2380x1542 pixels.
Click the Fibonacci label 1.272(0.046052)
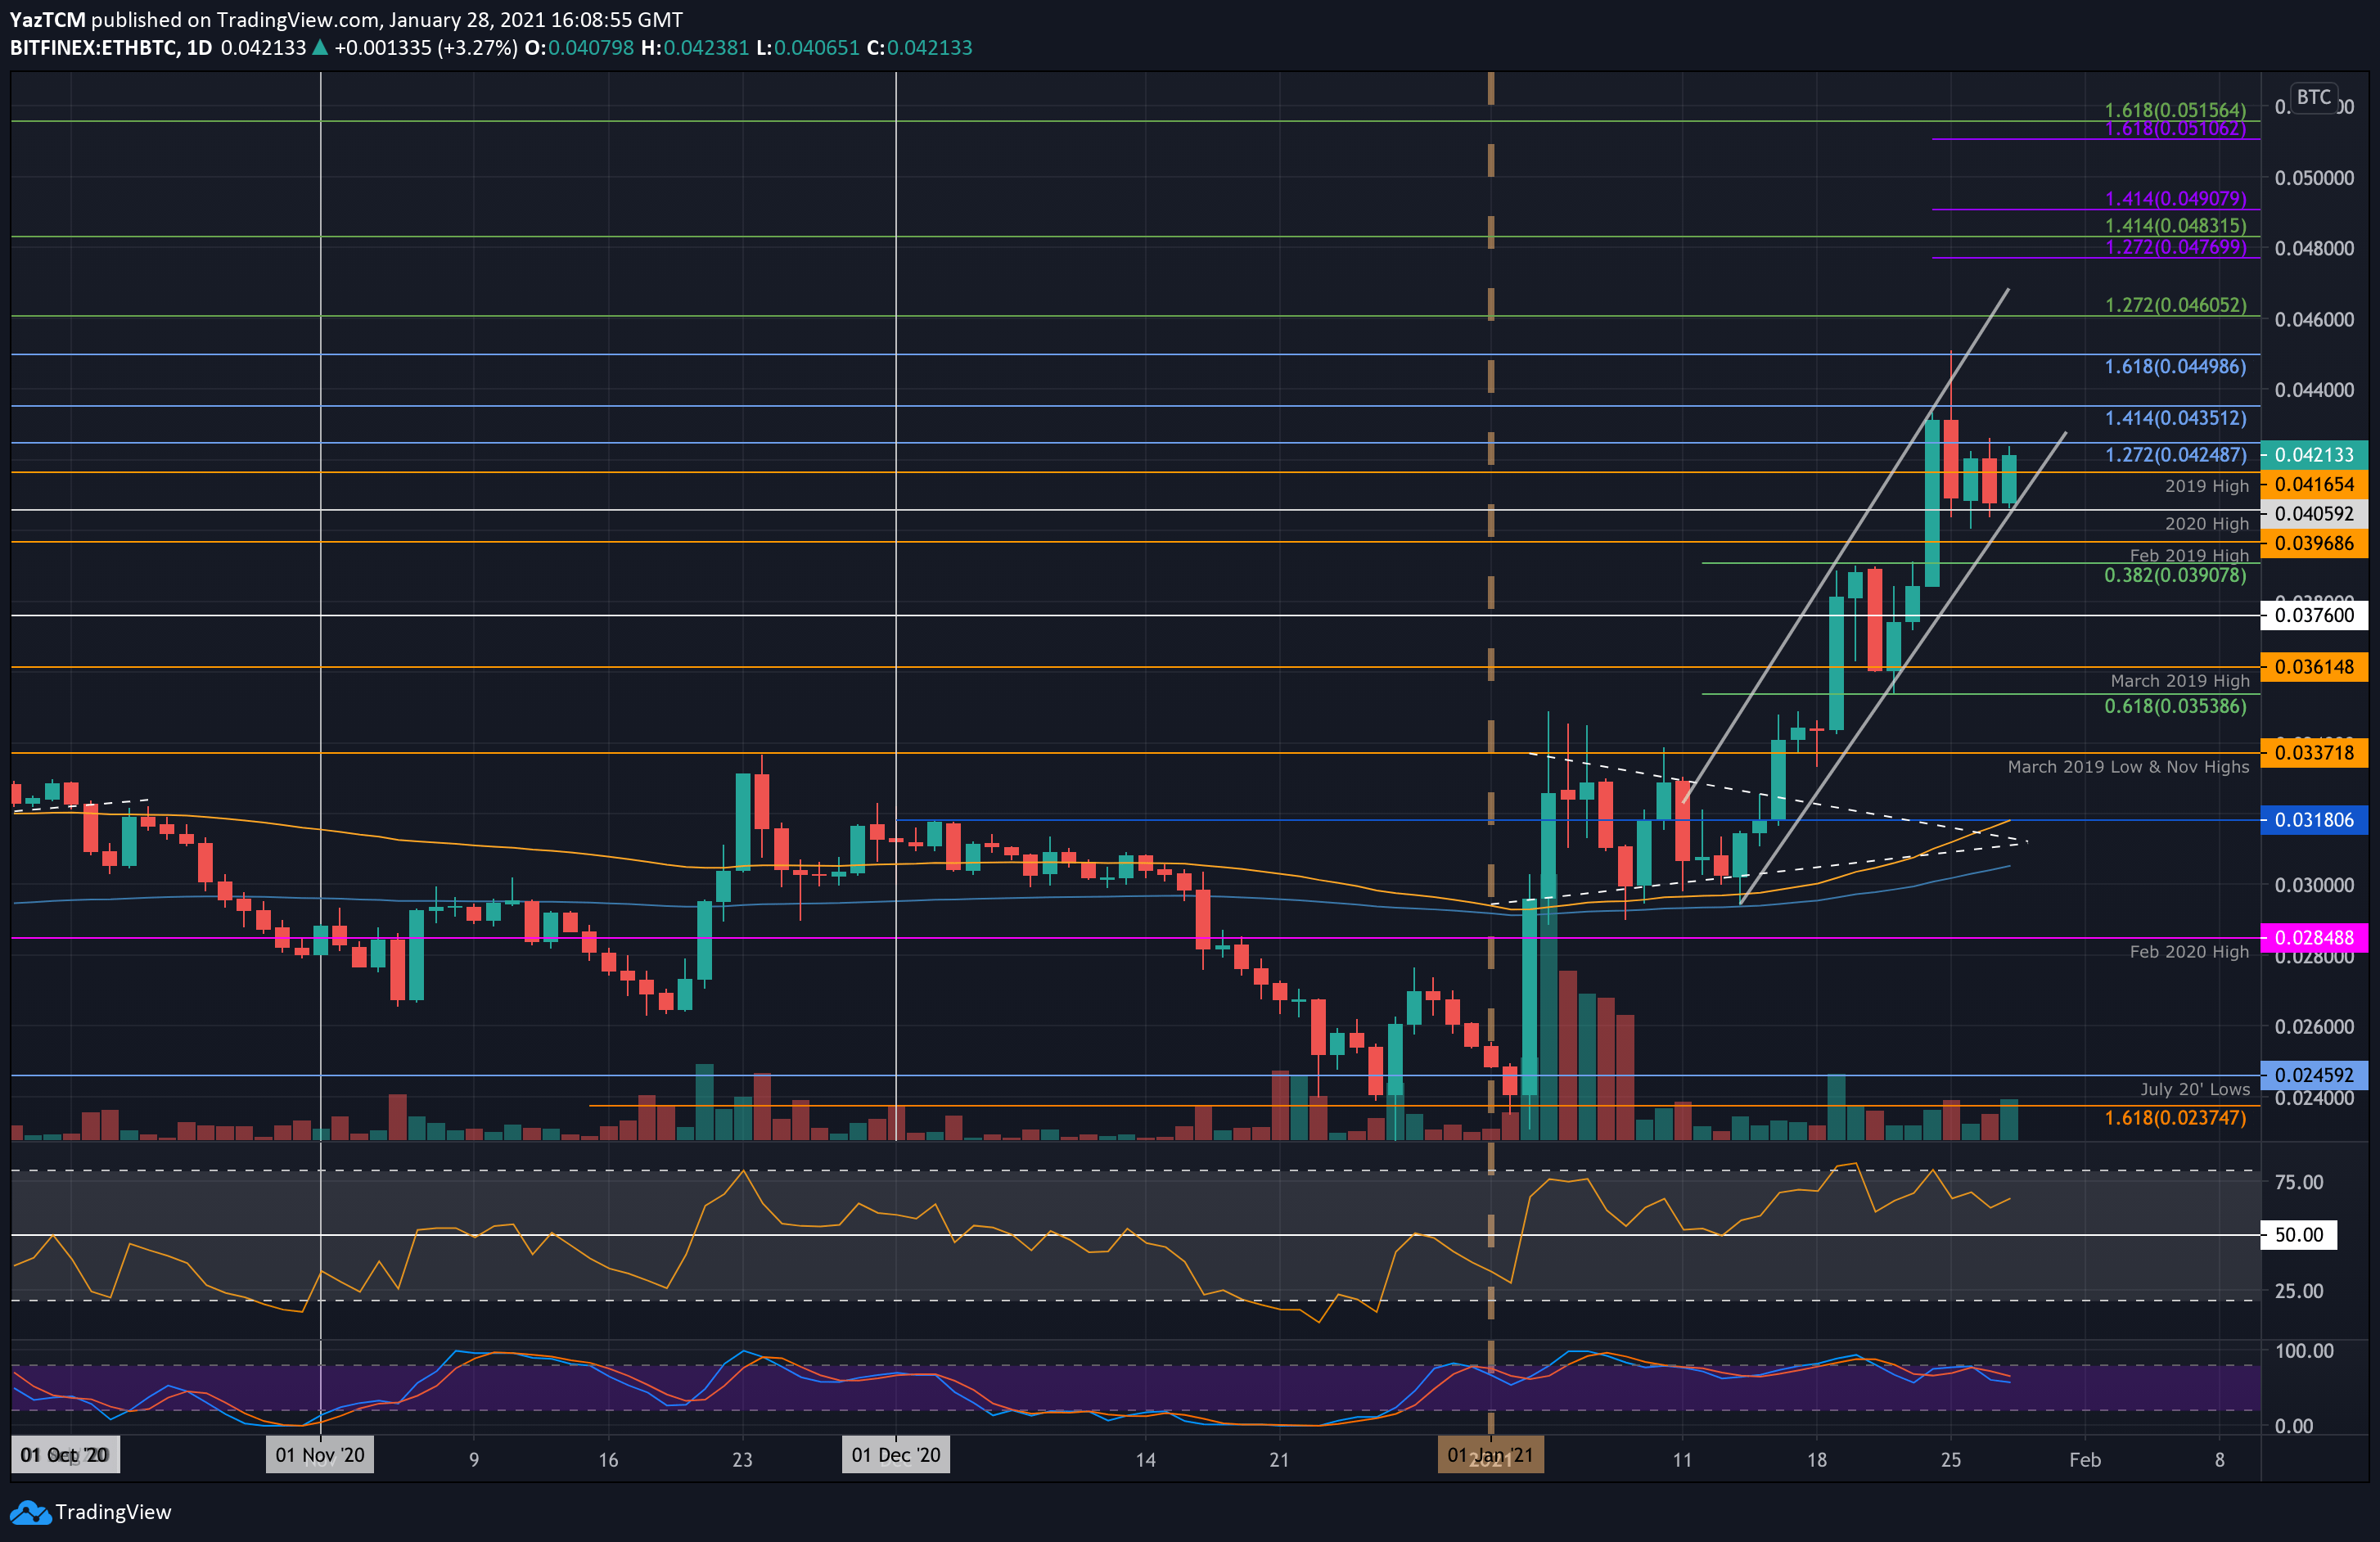pos(2175,305)
